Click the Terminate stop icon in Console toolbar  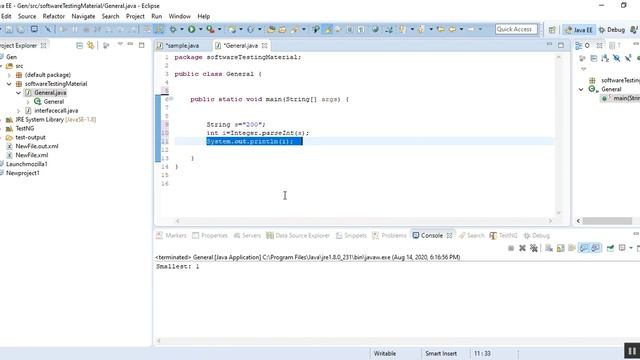(x=511, y=248)
